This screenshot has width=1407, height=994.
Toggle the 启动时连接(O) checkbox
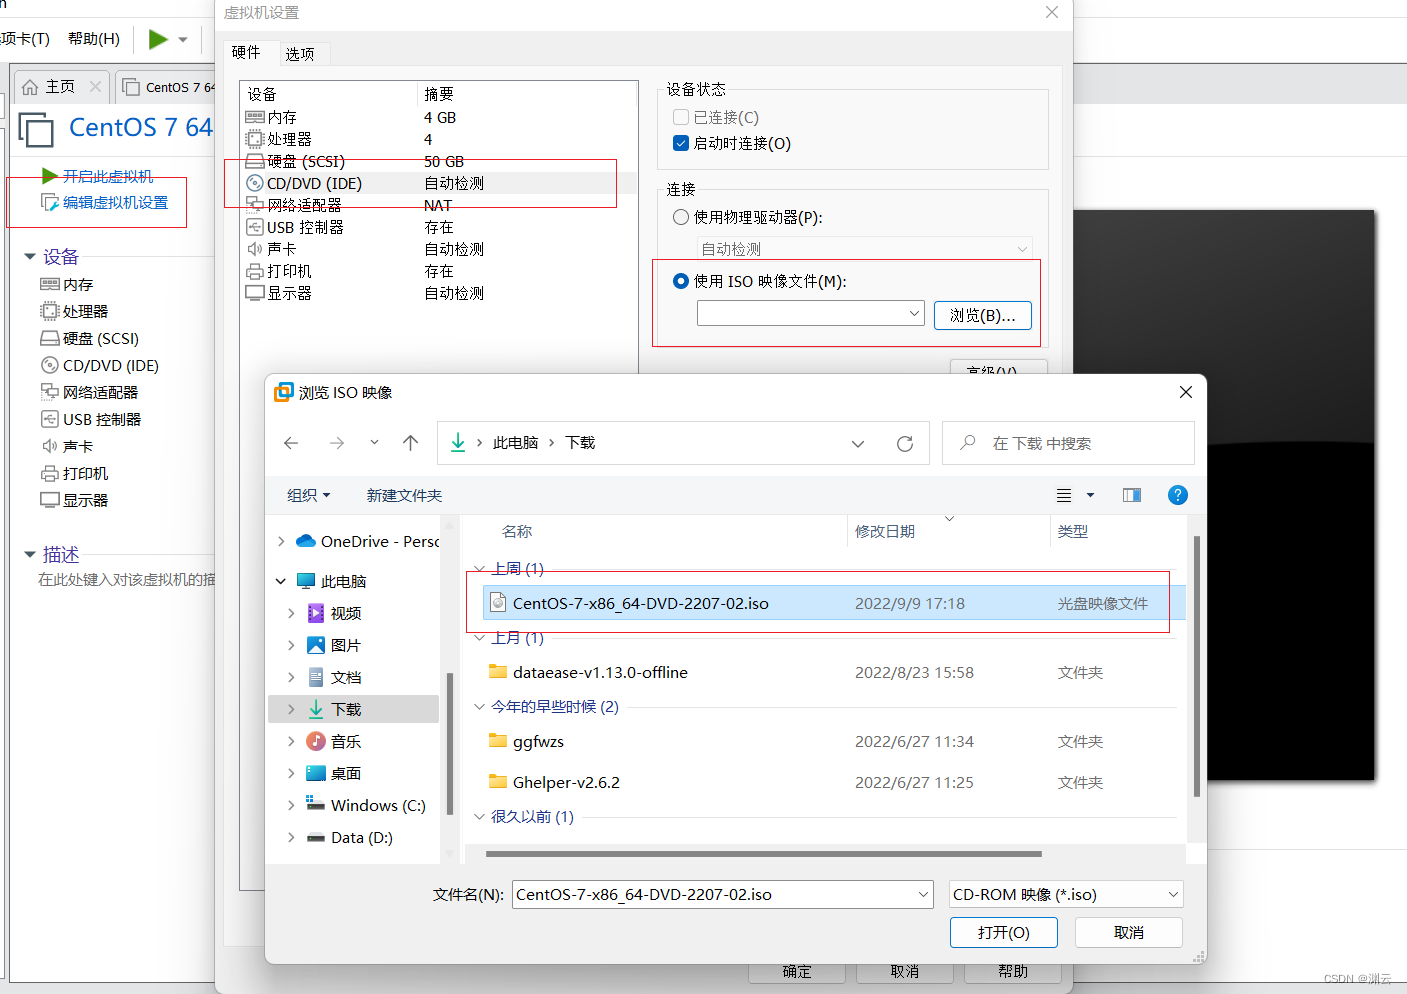[681, 143]
